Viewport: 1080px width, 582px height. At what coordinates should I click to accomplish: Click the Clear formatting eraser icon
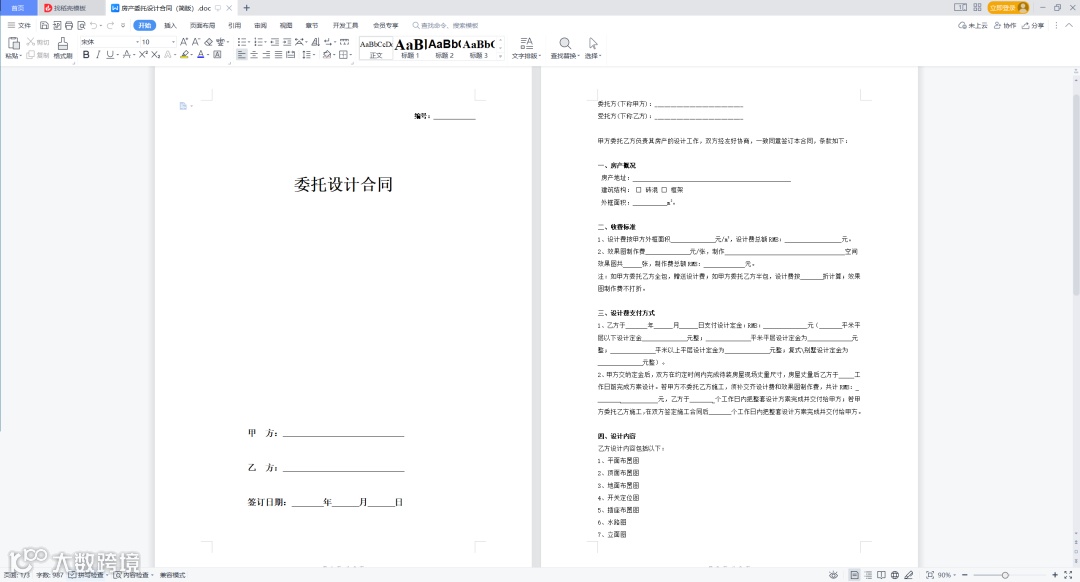tap(208, 42)
